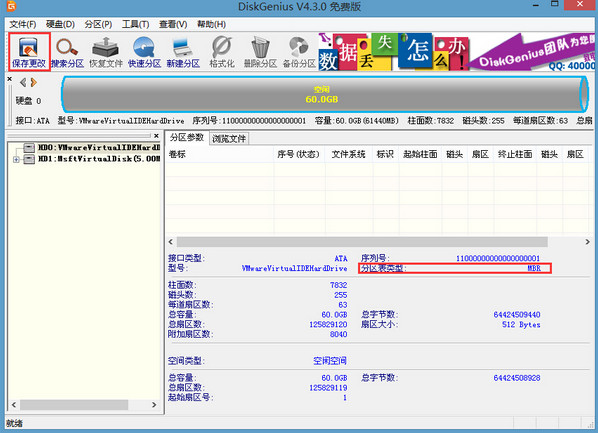Go to previous disk with left arrow

click(x=23, y=82)
